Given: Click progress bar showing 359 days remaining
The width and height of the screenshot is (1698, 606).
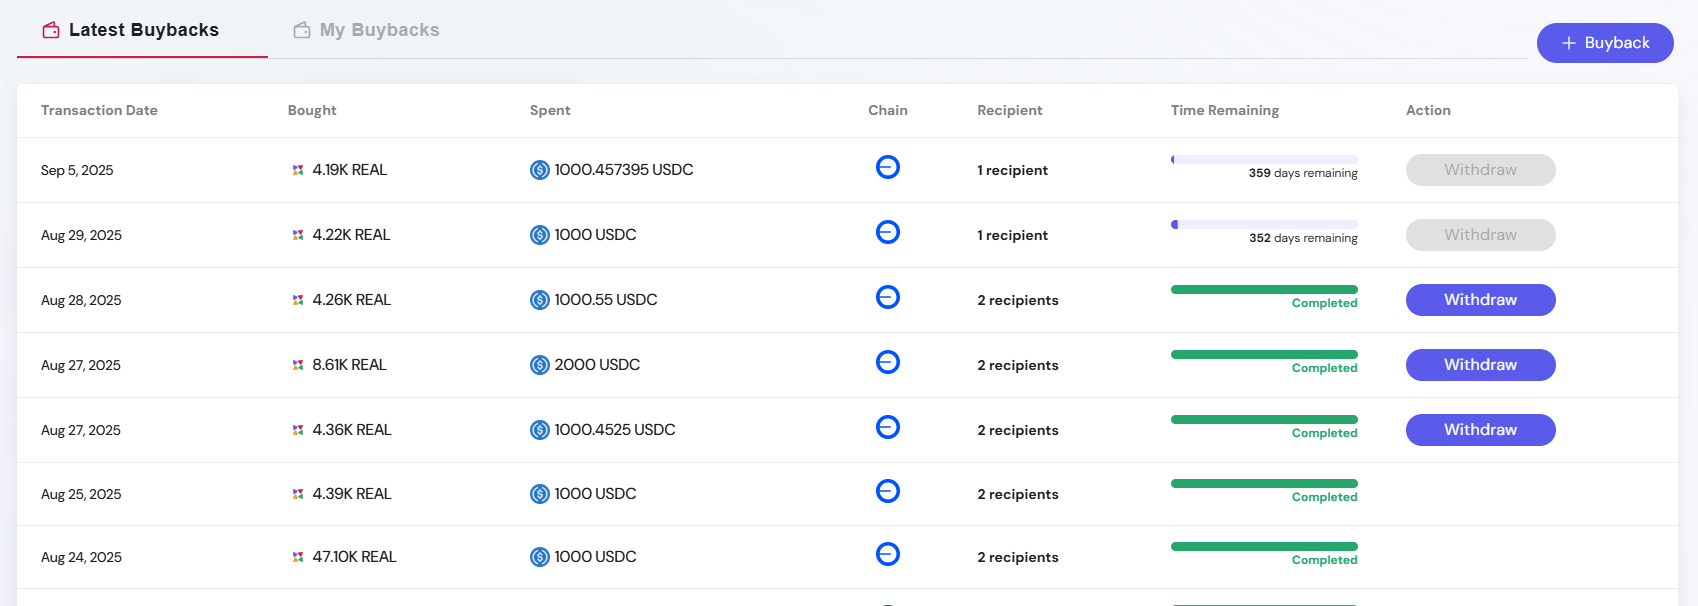Looking at the screenshot, I should pos(1264,159).
